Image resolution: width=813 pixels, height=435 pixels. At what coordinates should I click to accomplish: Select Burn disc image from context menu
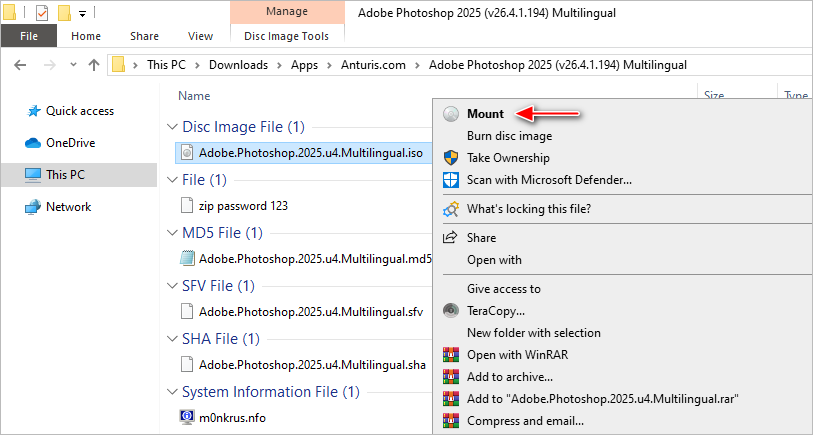click(x=509, y=136)
